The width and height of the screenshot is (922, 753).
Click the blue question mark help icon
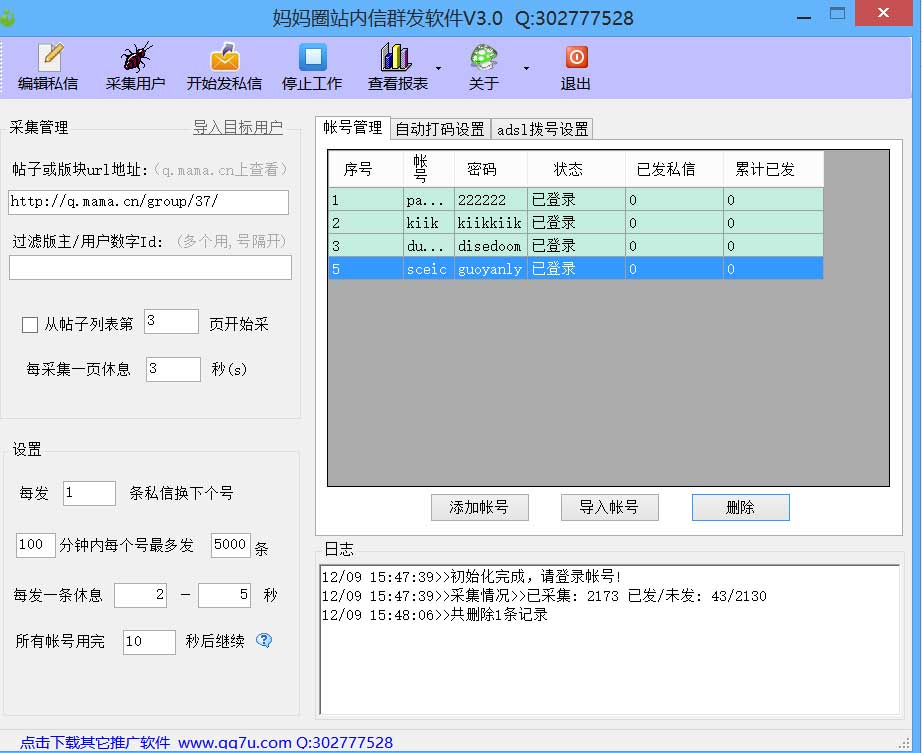click(263, 642)
